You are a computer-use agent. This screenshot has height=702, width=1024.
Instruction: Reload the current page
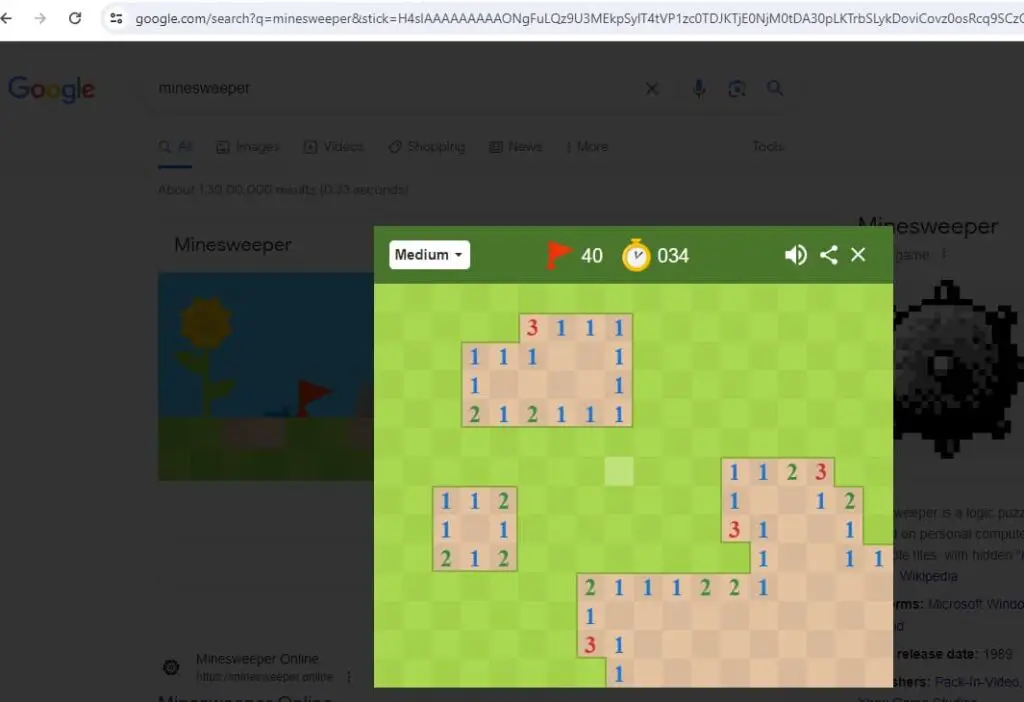[75, 17]
